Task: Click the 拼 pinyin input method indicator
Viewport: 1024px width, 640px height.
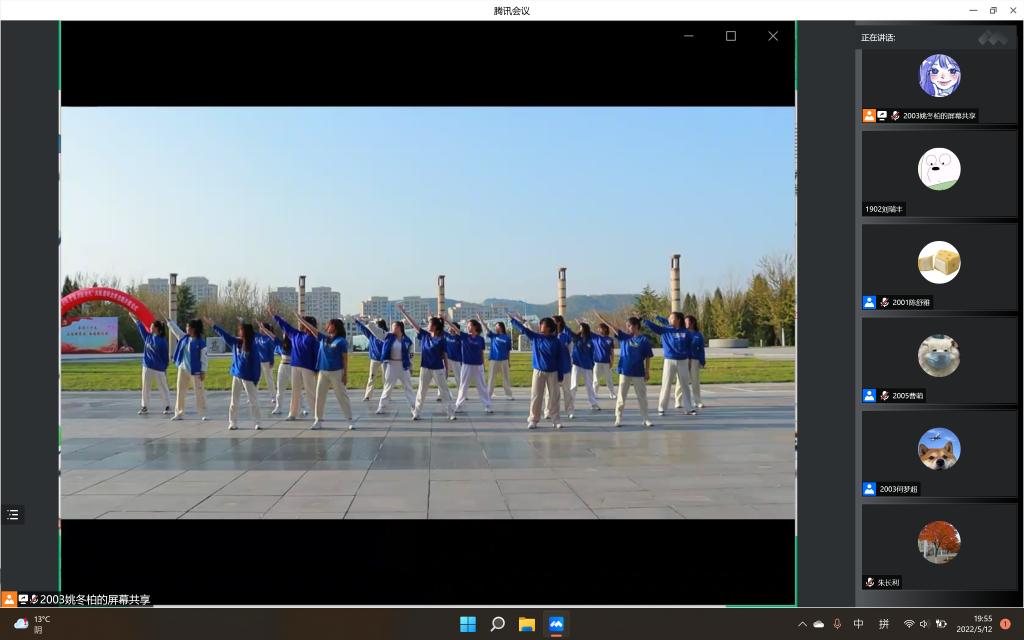Action: (884, 624)
